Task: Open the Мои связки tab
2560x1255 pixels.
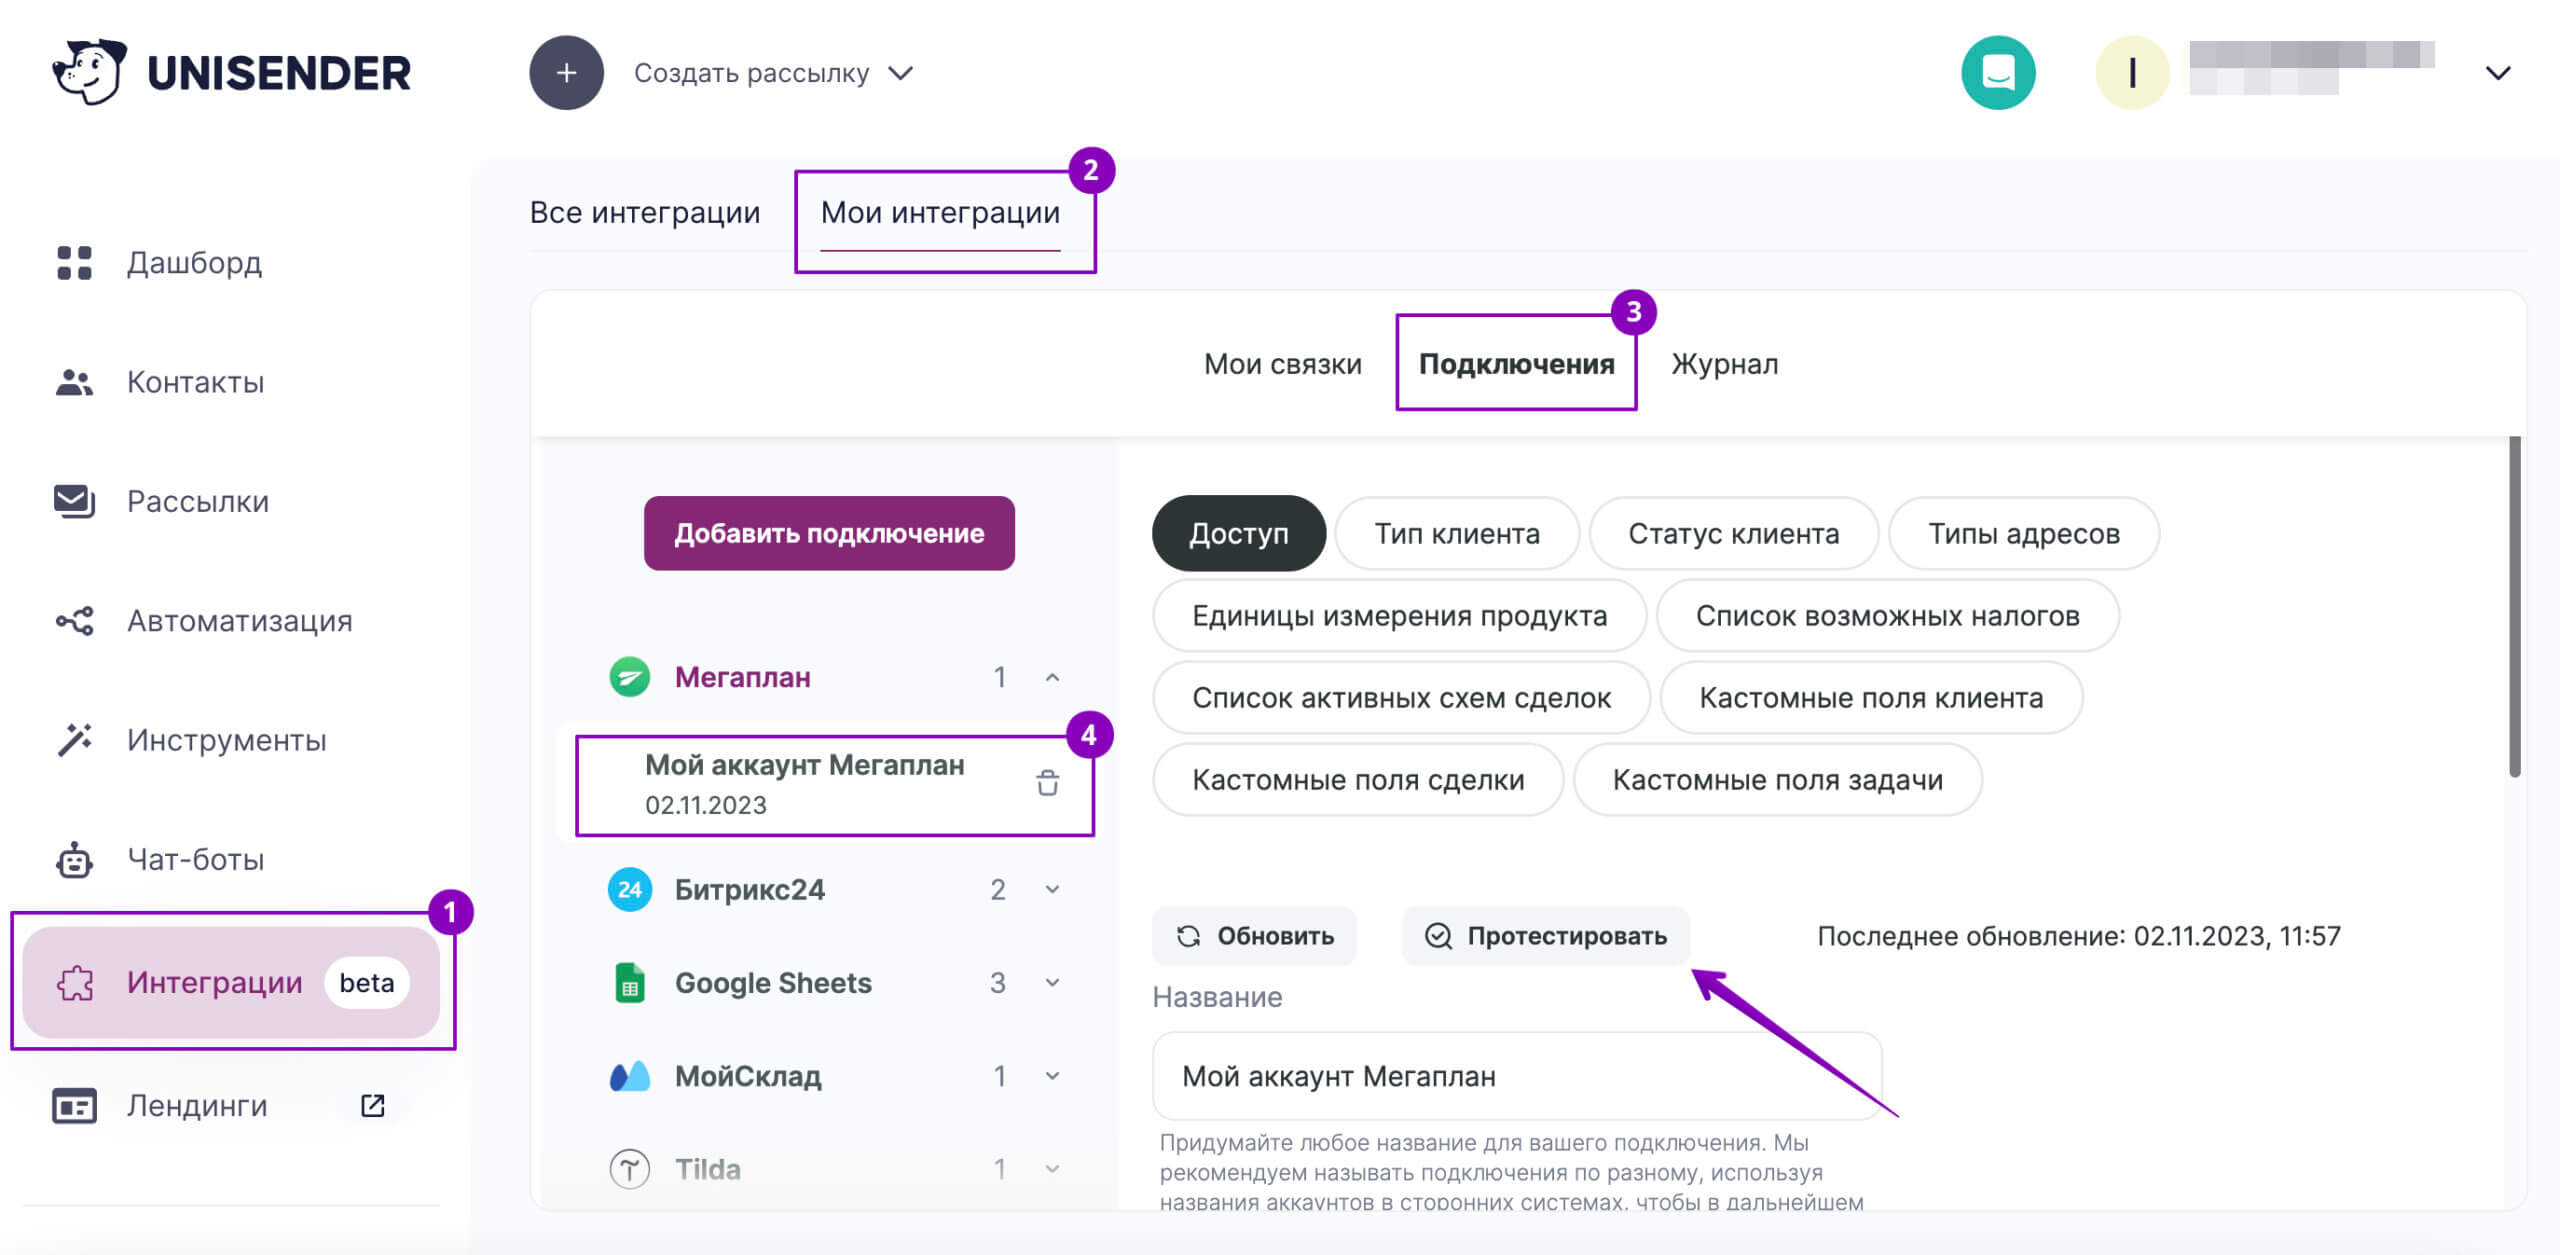Action: pyautogui.click(x=1282, y=364)
